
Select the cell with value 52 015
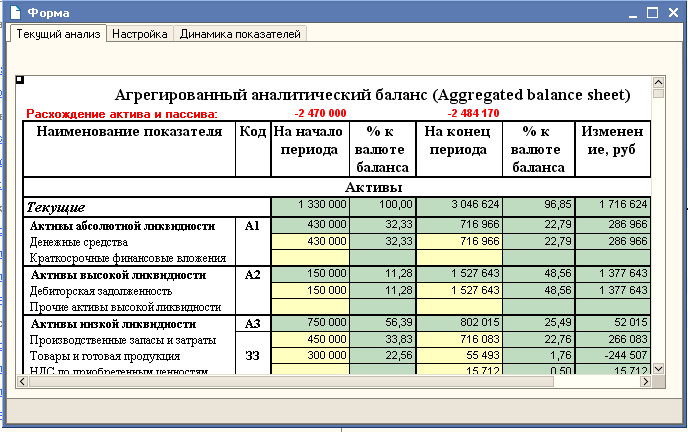613,323
